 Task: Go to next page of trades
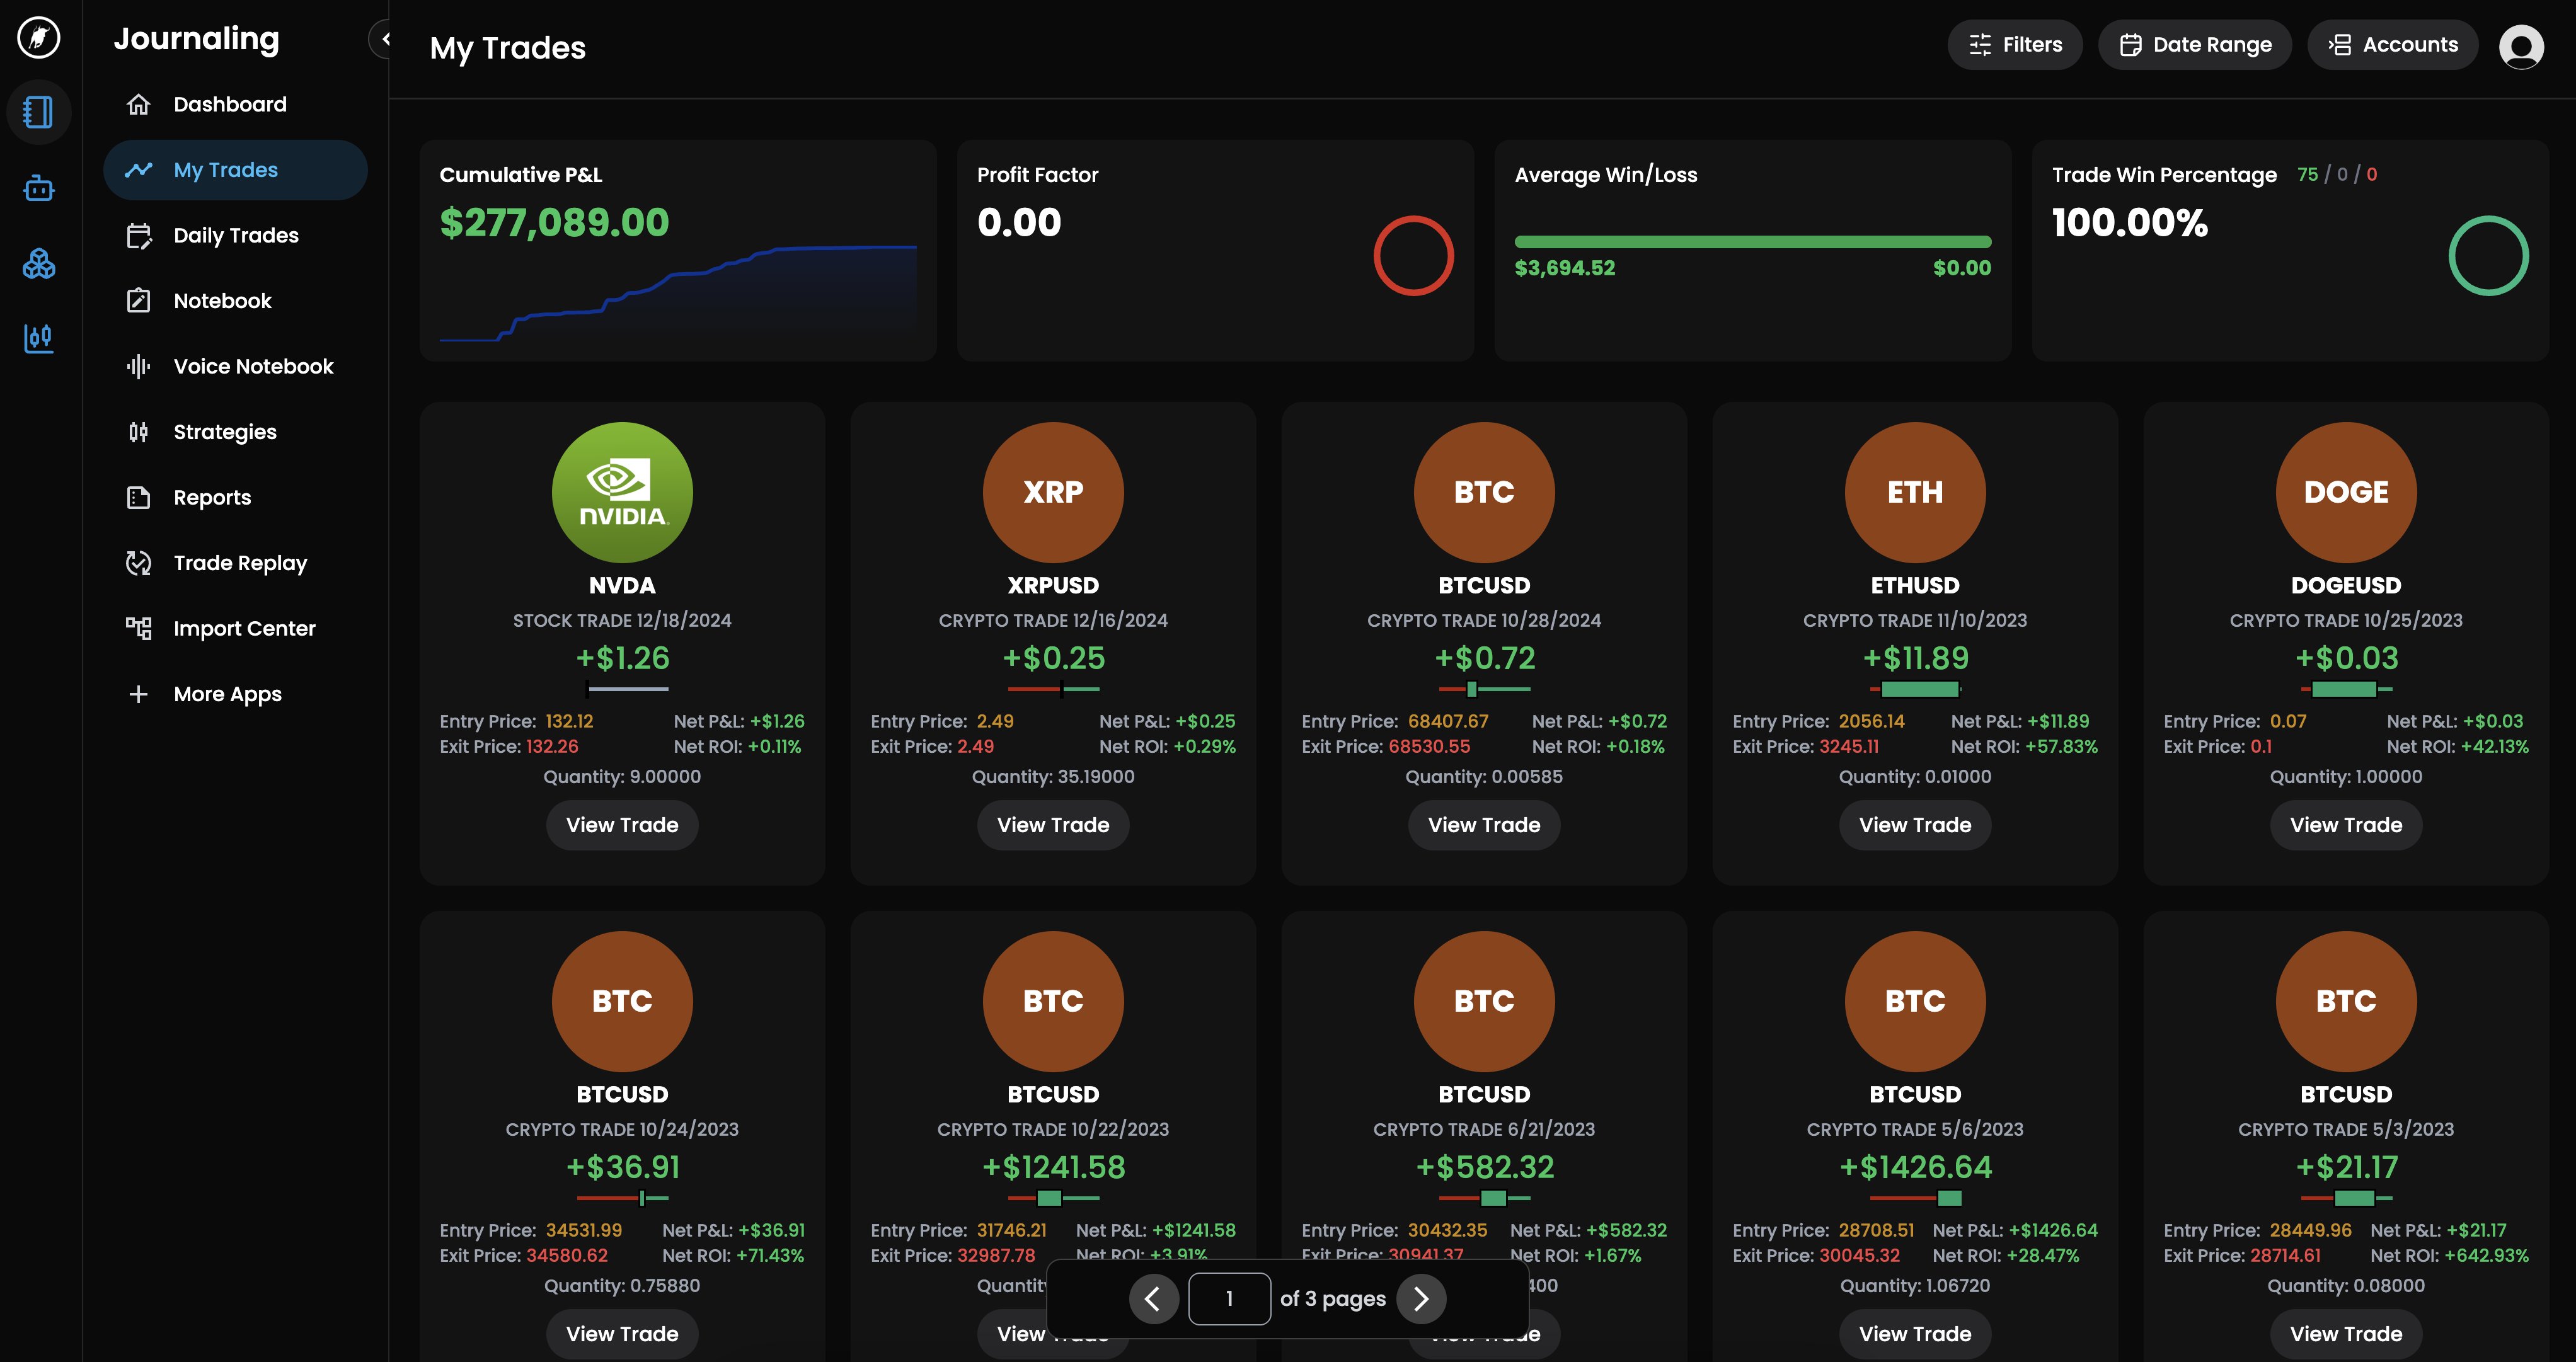point(1421,1298)
